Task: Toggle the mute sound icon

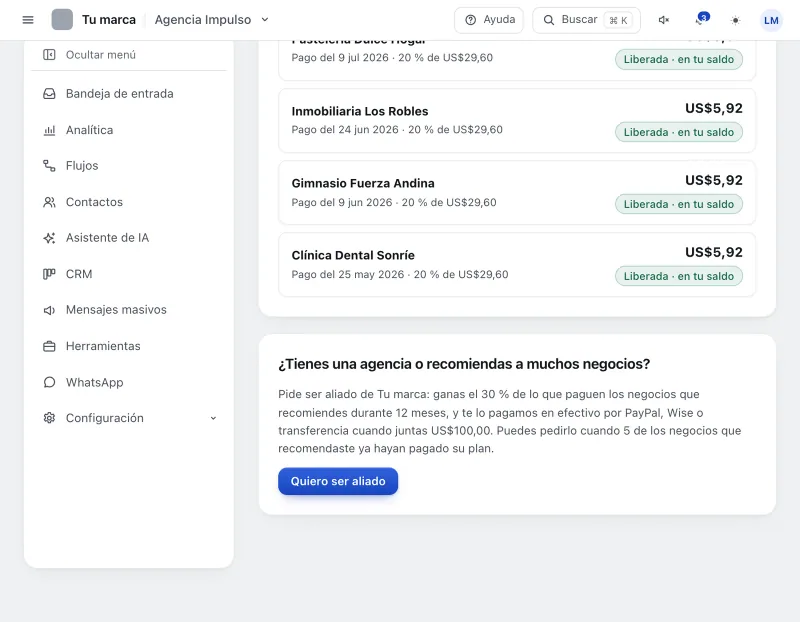Action: coord(663,20)
